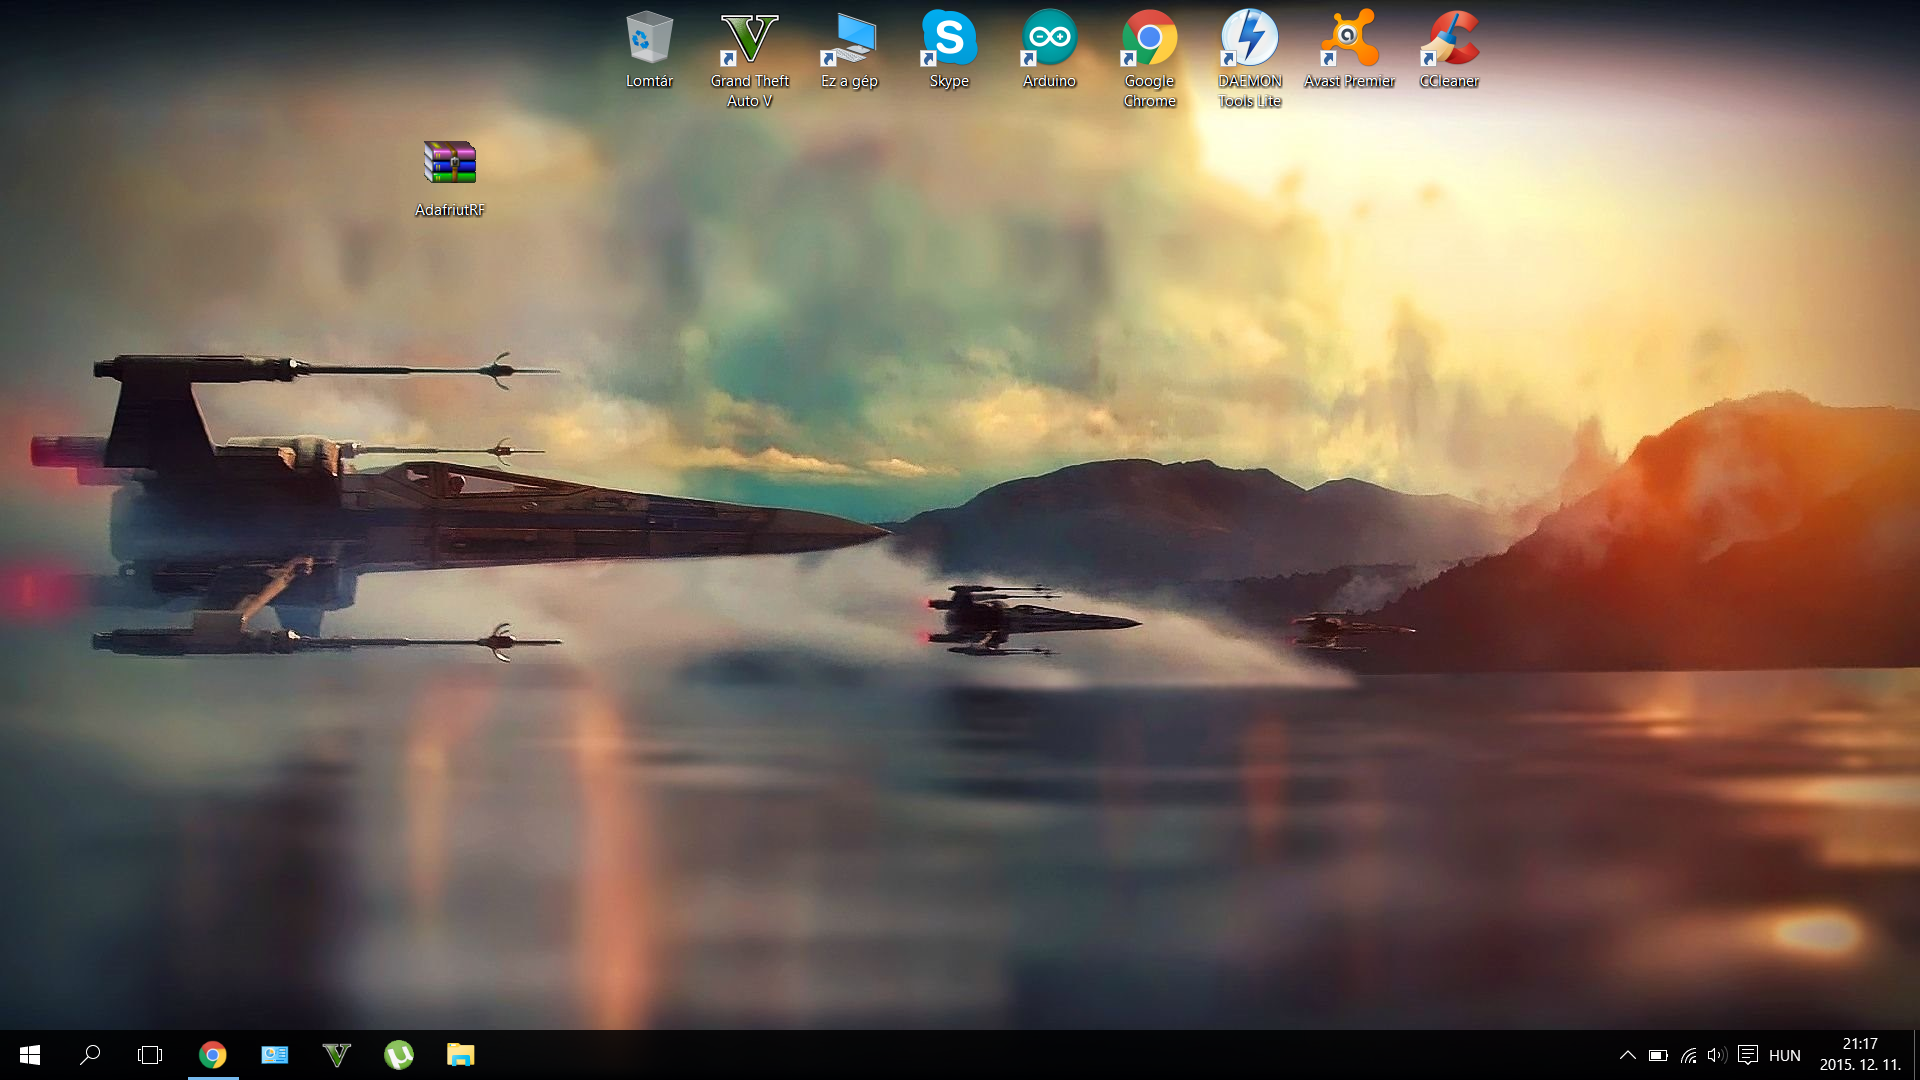Viewport: 1920px width, 1080px height.
Task: Open the Ez a gép shortcut
Action: pyautogui.click(x=849, y=50)
